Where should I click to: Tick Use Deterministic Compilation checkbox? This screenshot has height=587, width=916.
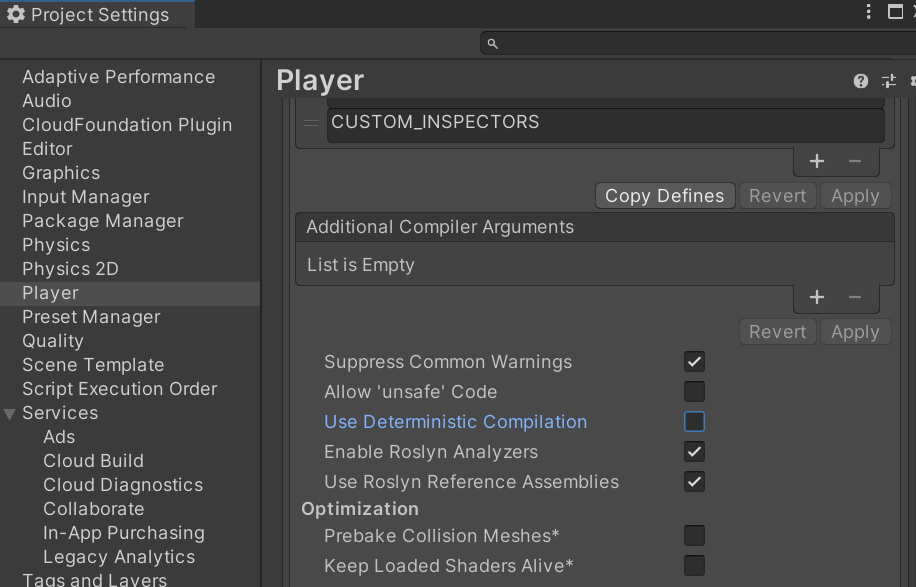(x=694, y=422)
